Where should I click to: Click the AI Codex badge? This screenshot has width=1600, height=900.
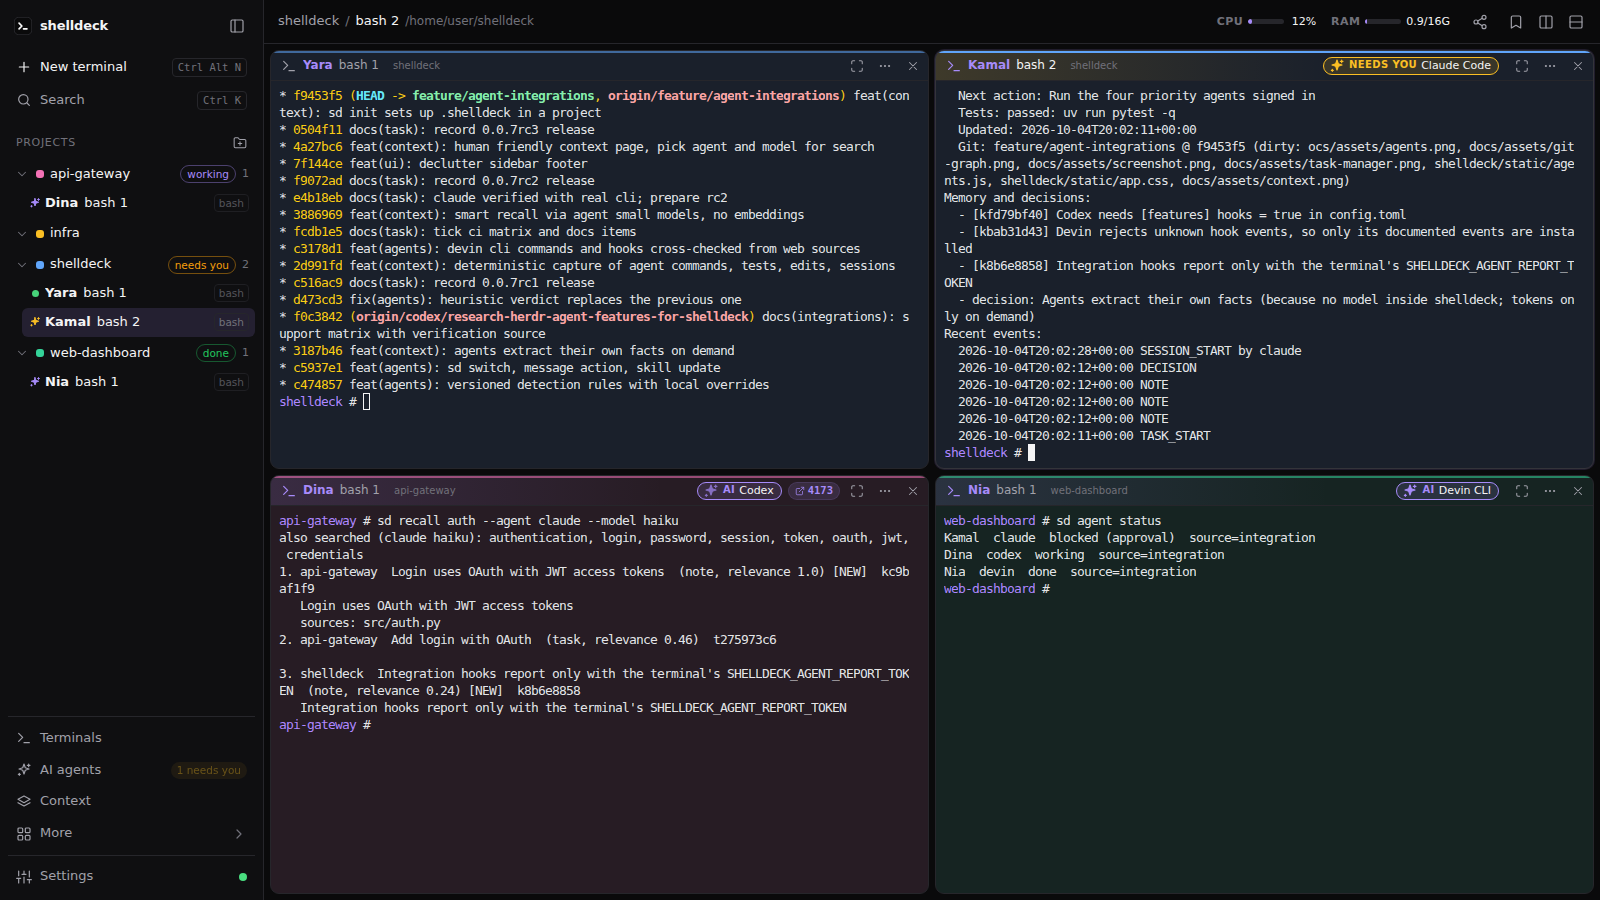point(739,491)
